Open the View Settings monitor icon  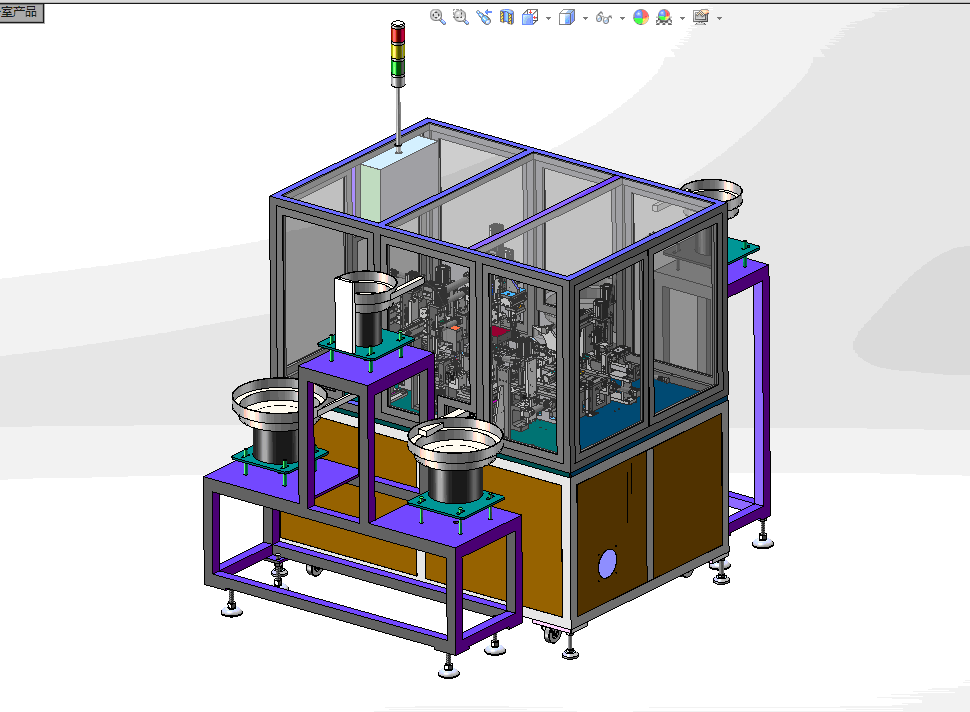701,17
